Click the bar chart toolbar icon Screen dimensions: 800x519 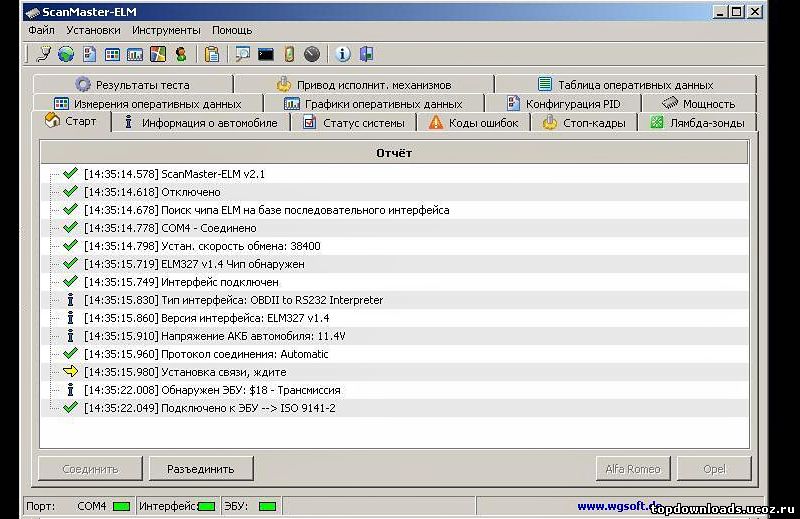[135, 54]
